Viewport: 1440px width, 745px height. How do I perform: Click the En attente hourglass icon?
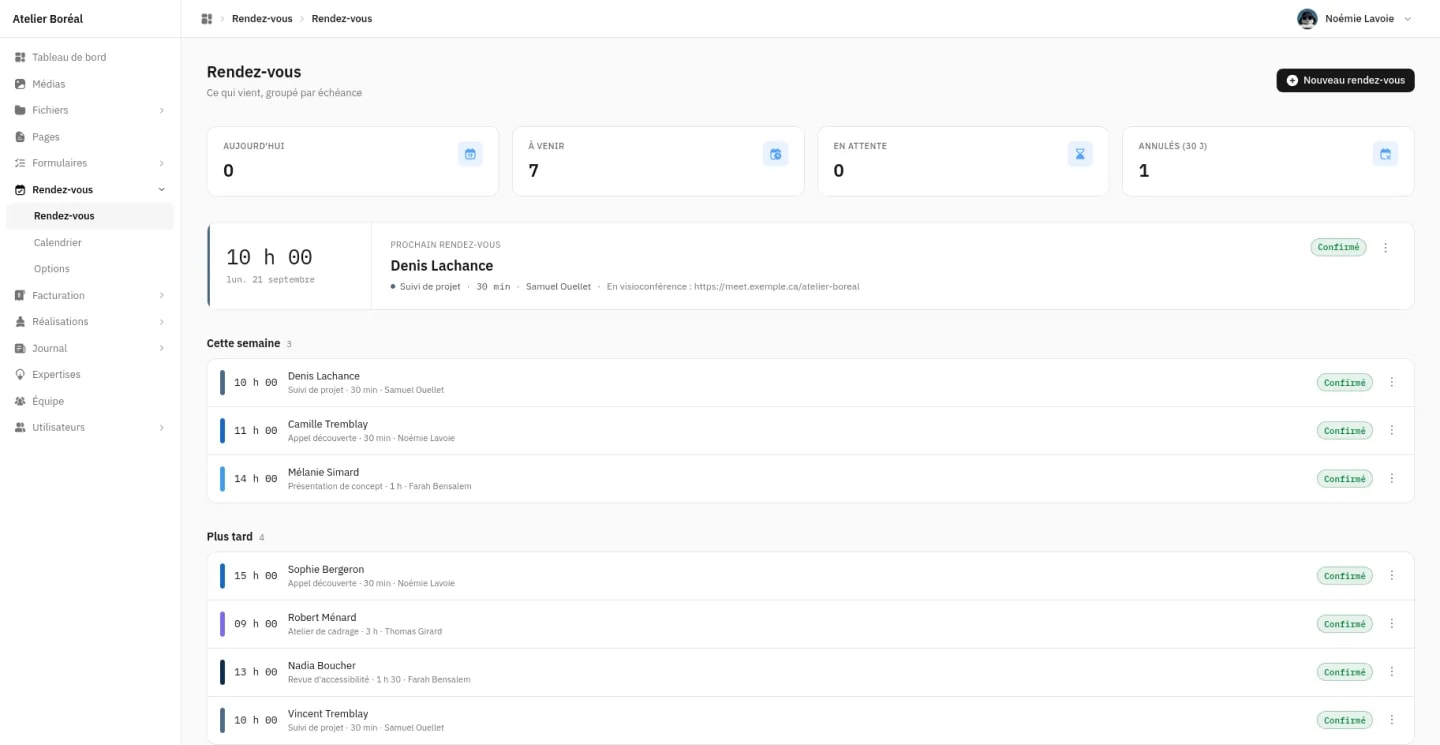(1080, 154)
